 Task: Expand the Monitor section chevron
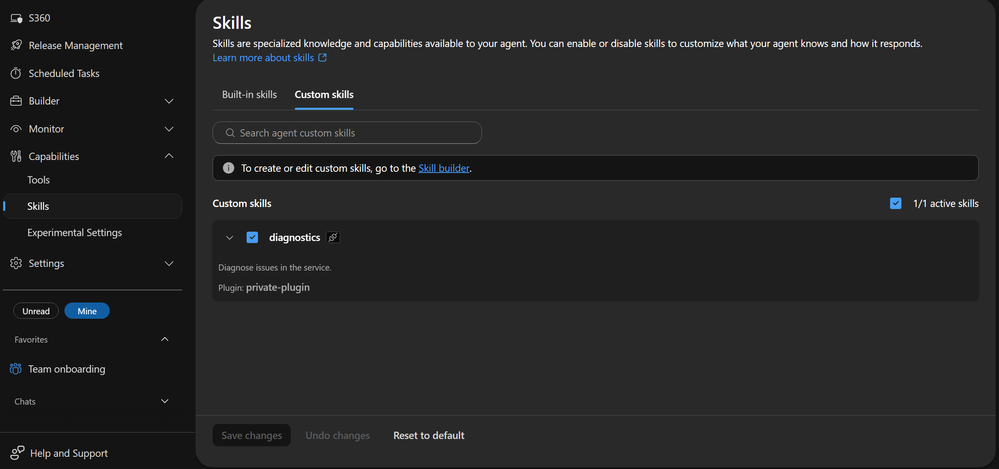[169, 129]
